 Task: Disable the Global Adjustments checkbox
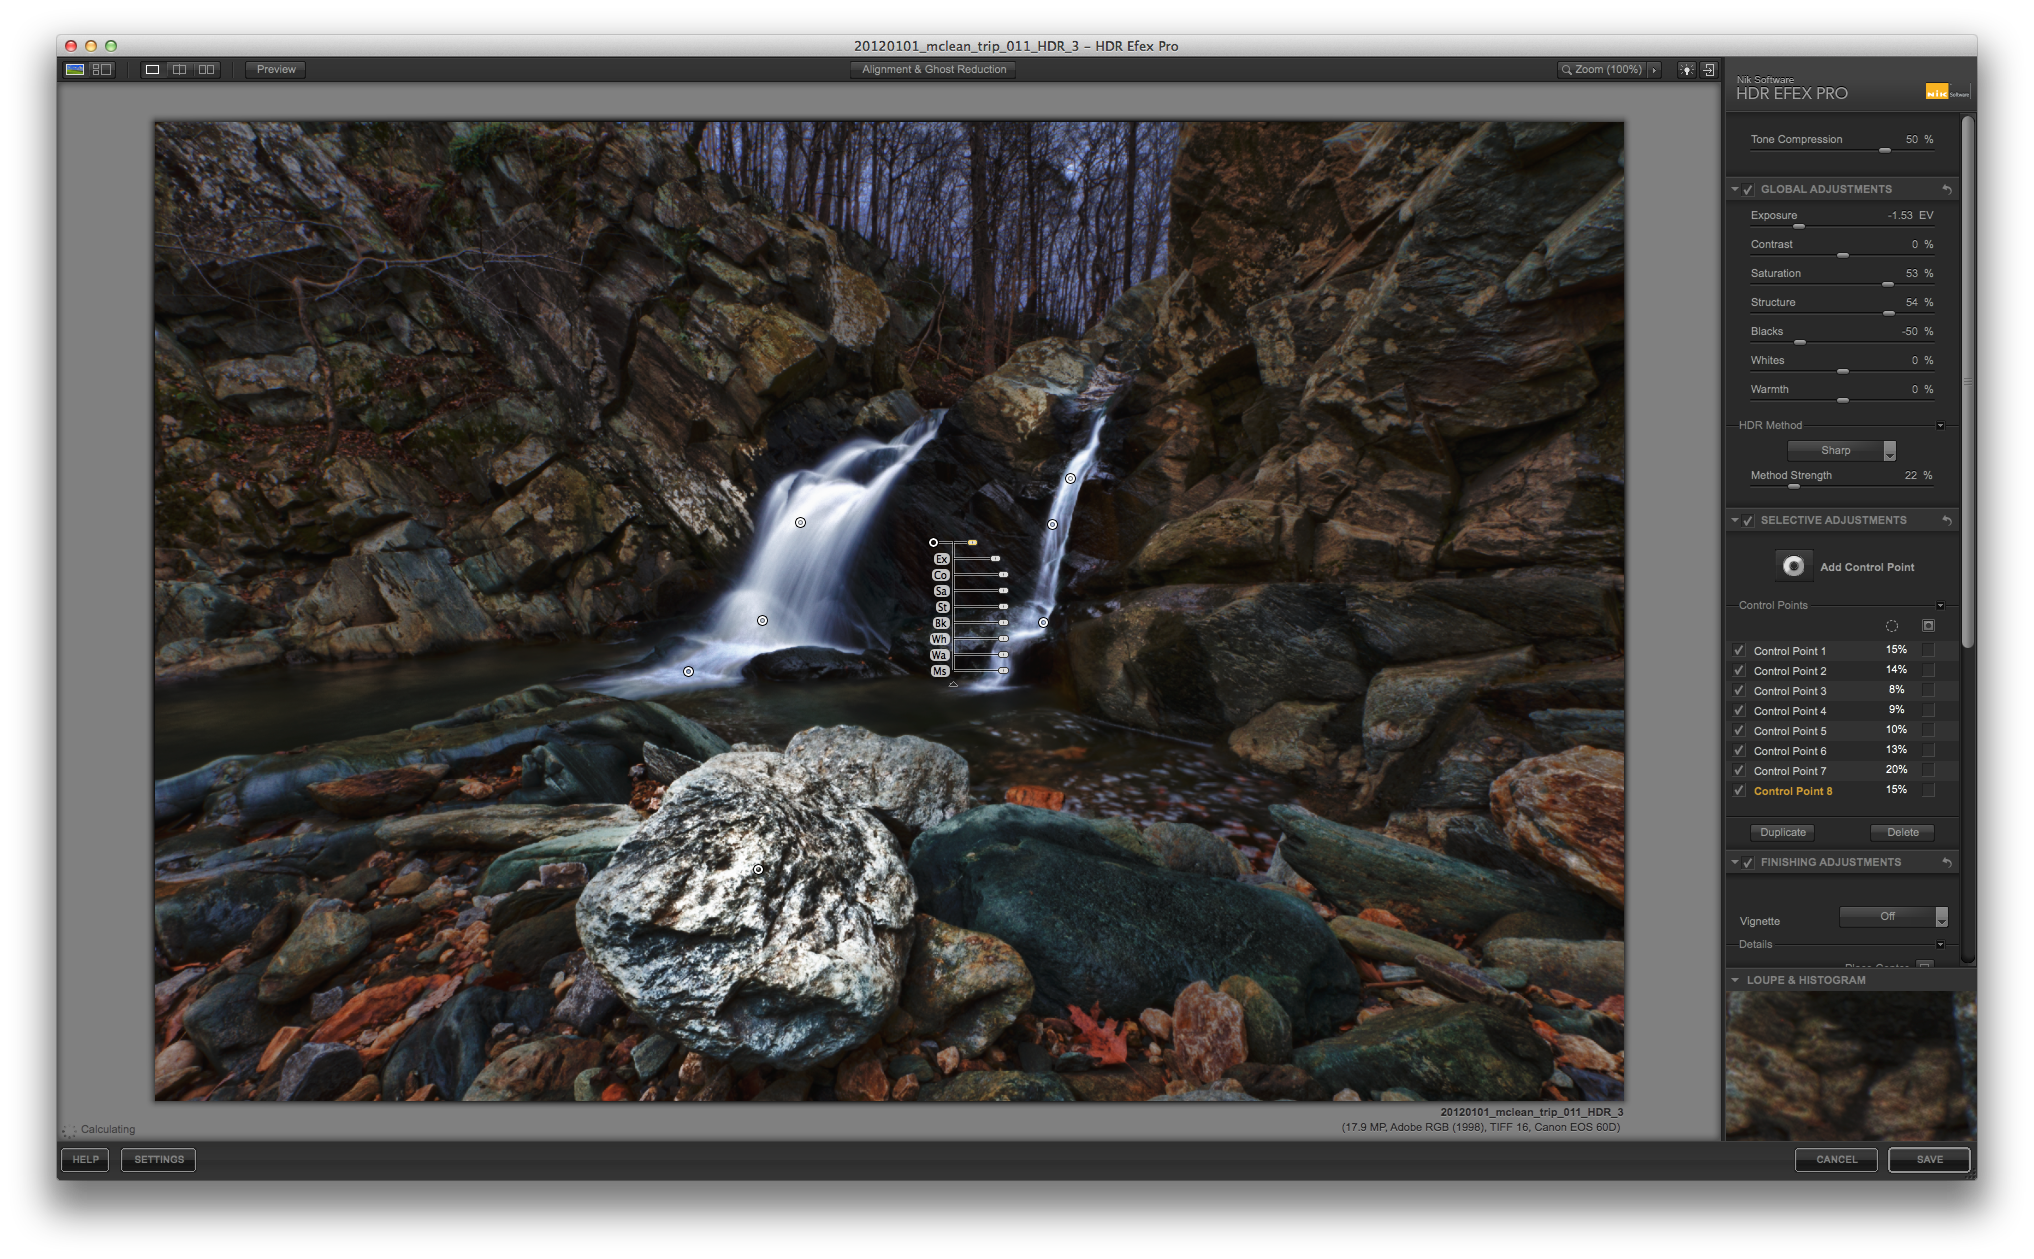[1748, 189]
